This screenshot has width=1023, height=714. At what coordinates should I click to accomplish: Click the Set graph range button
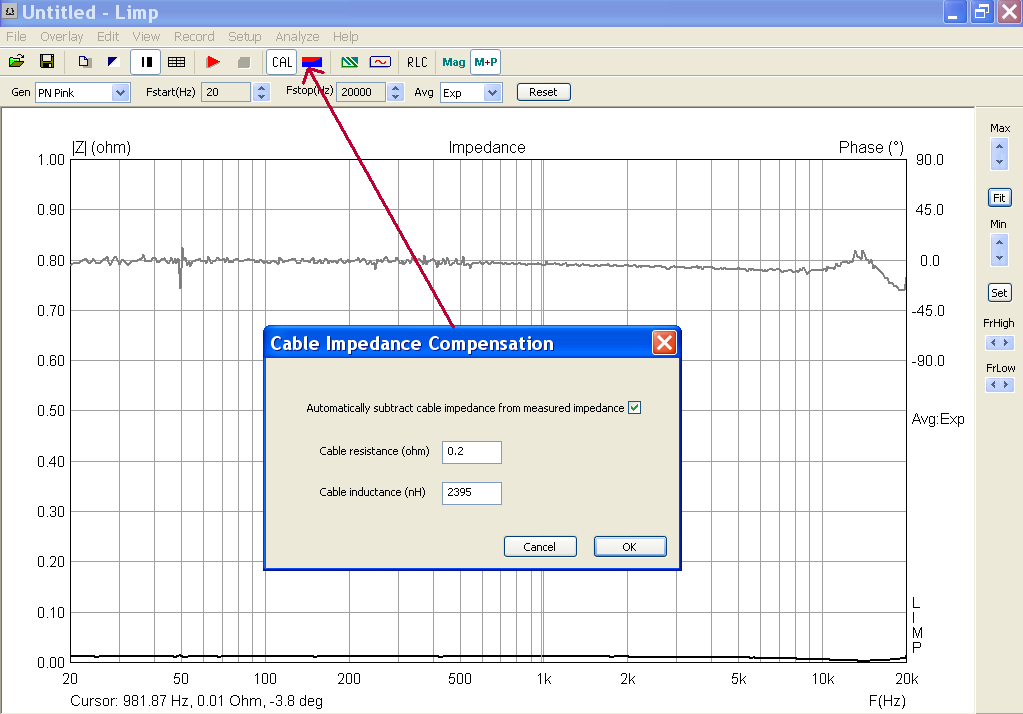[1000, 293]
